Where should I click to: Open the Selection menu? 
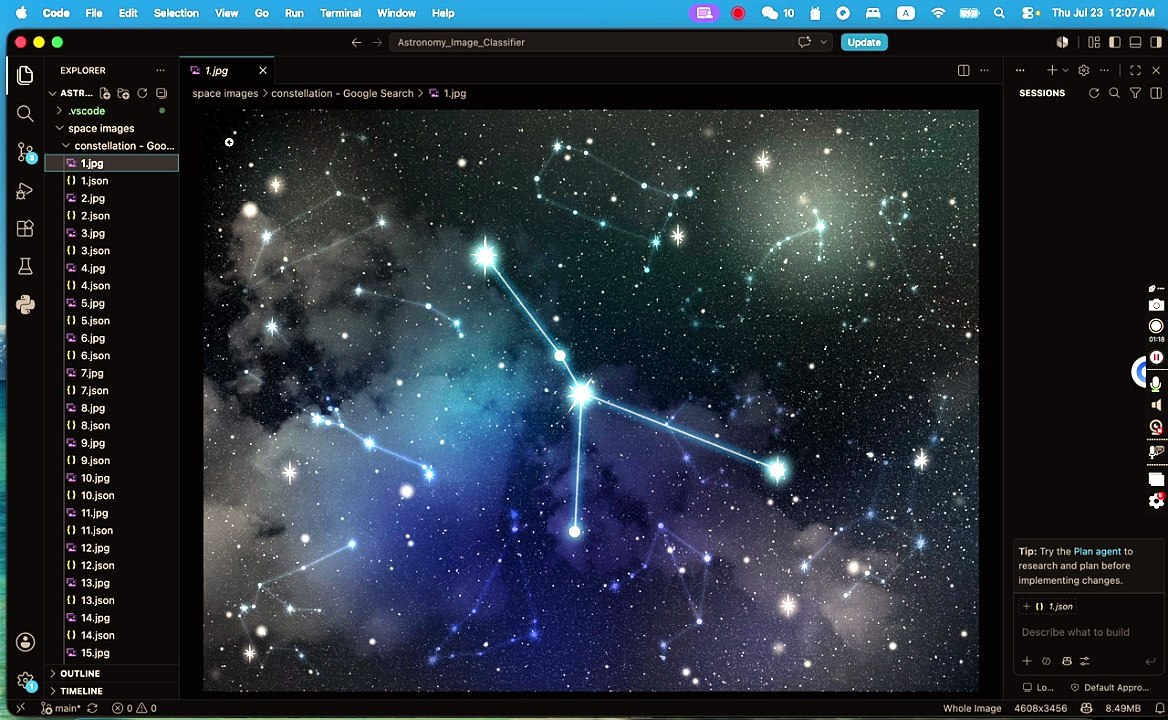pos(176,13)
